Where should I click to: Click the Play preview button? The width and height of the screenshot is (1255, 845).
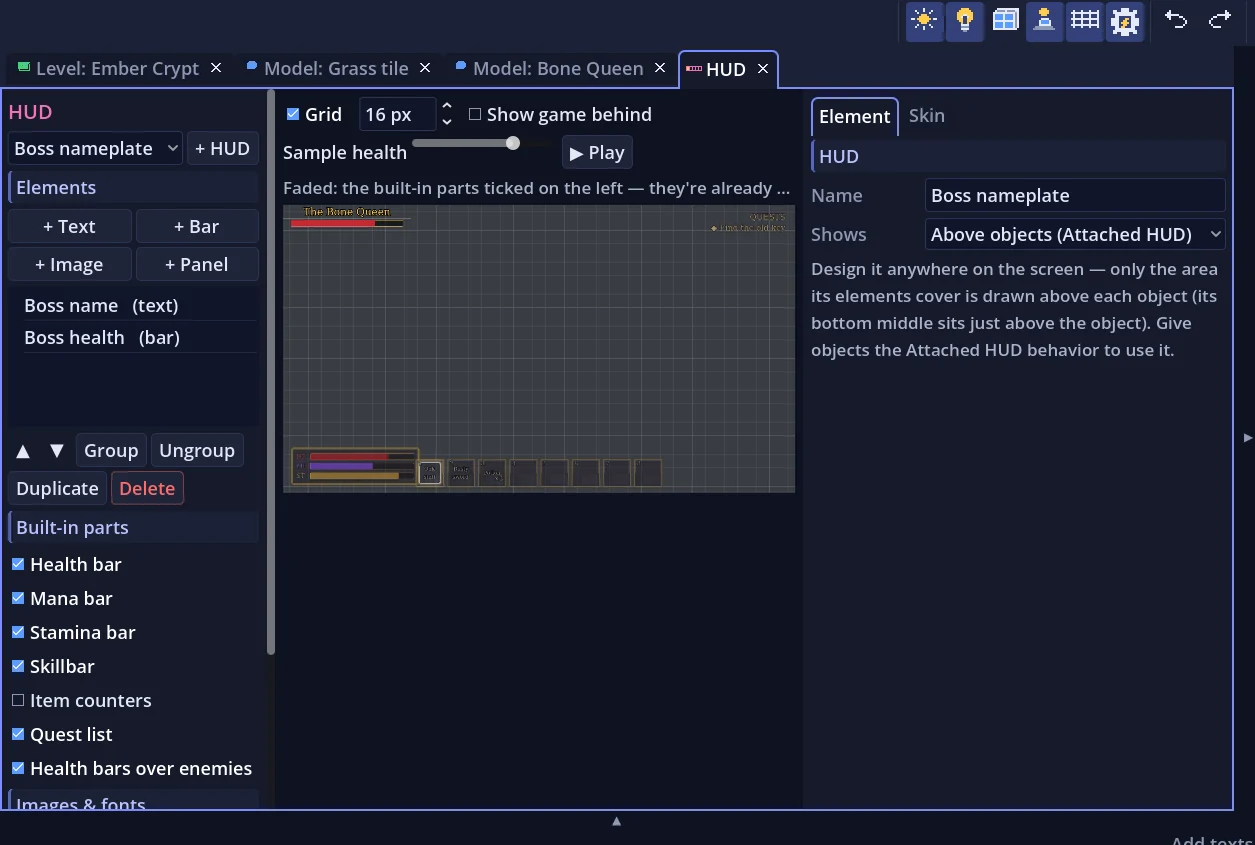click(597, 153)
